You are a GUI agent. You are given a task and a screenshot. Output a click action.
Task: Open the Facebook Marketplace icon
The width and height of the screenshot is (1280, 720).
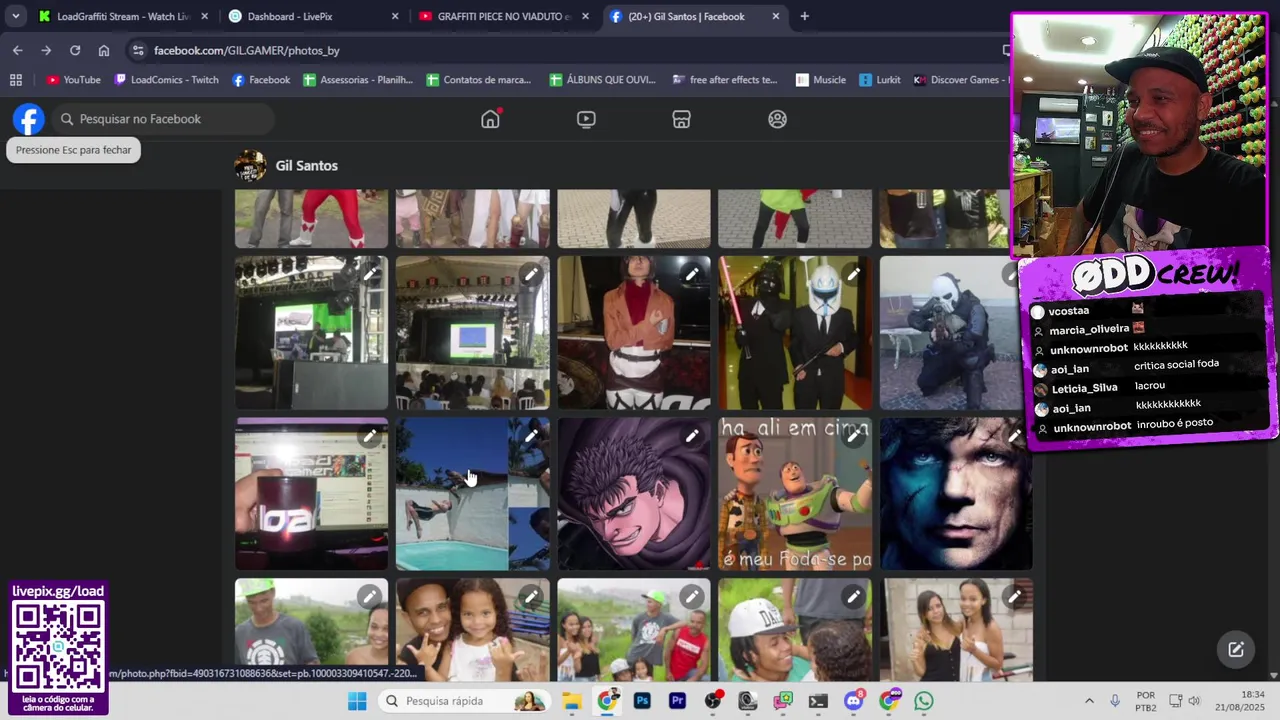click(681, 119)
